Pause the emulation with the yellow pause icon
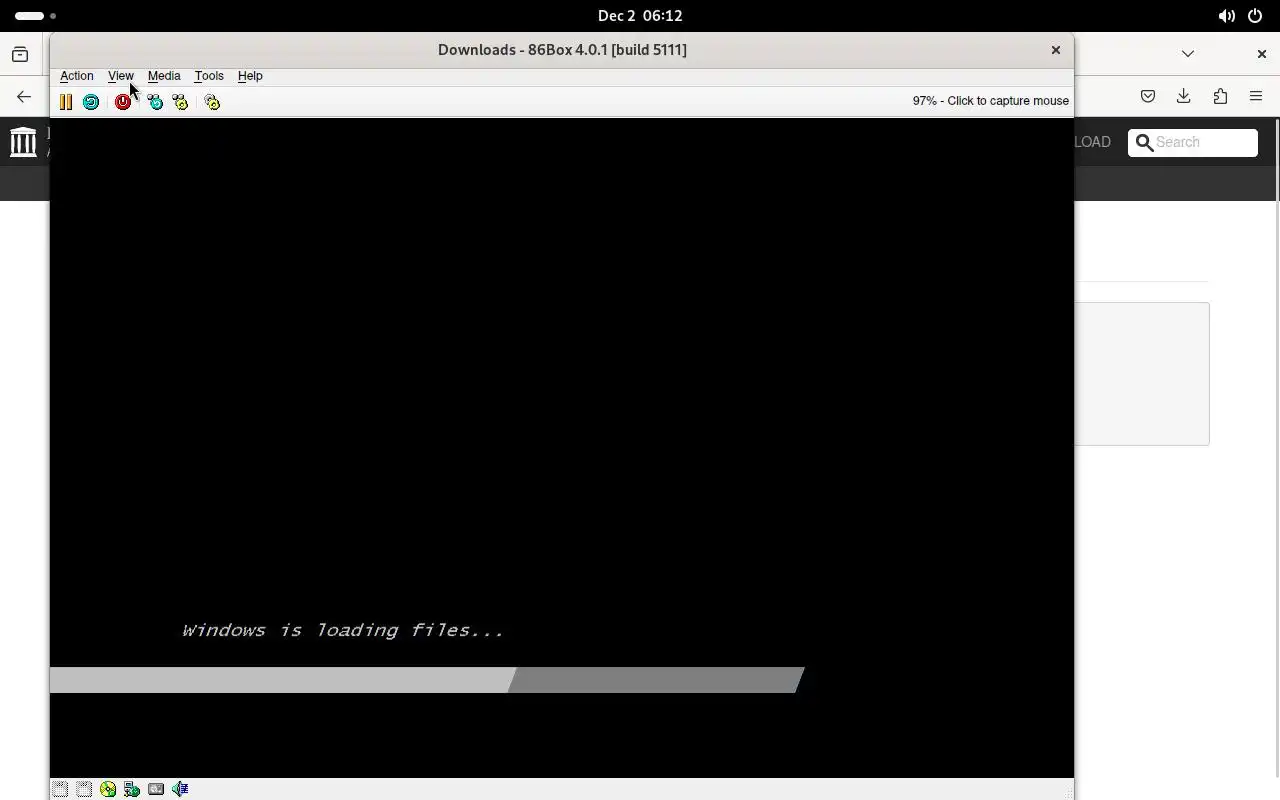 pos(66,102)
